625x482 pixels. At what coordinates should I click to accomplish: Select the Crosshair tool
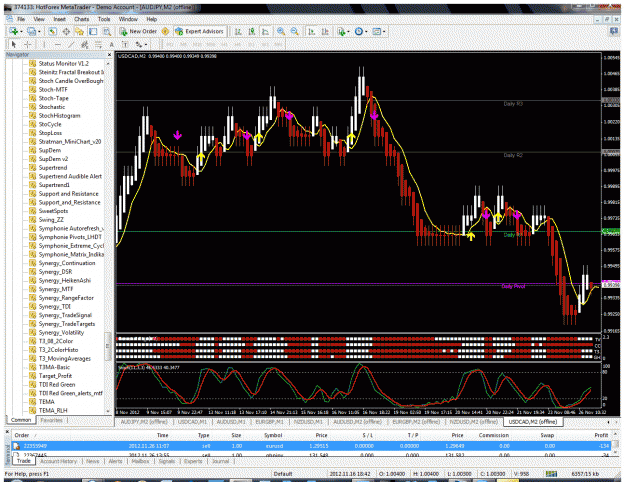[28, 44]
